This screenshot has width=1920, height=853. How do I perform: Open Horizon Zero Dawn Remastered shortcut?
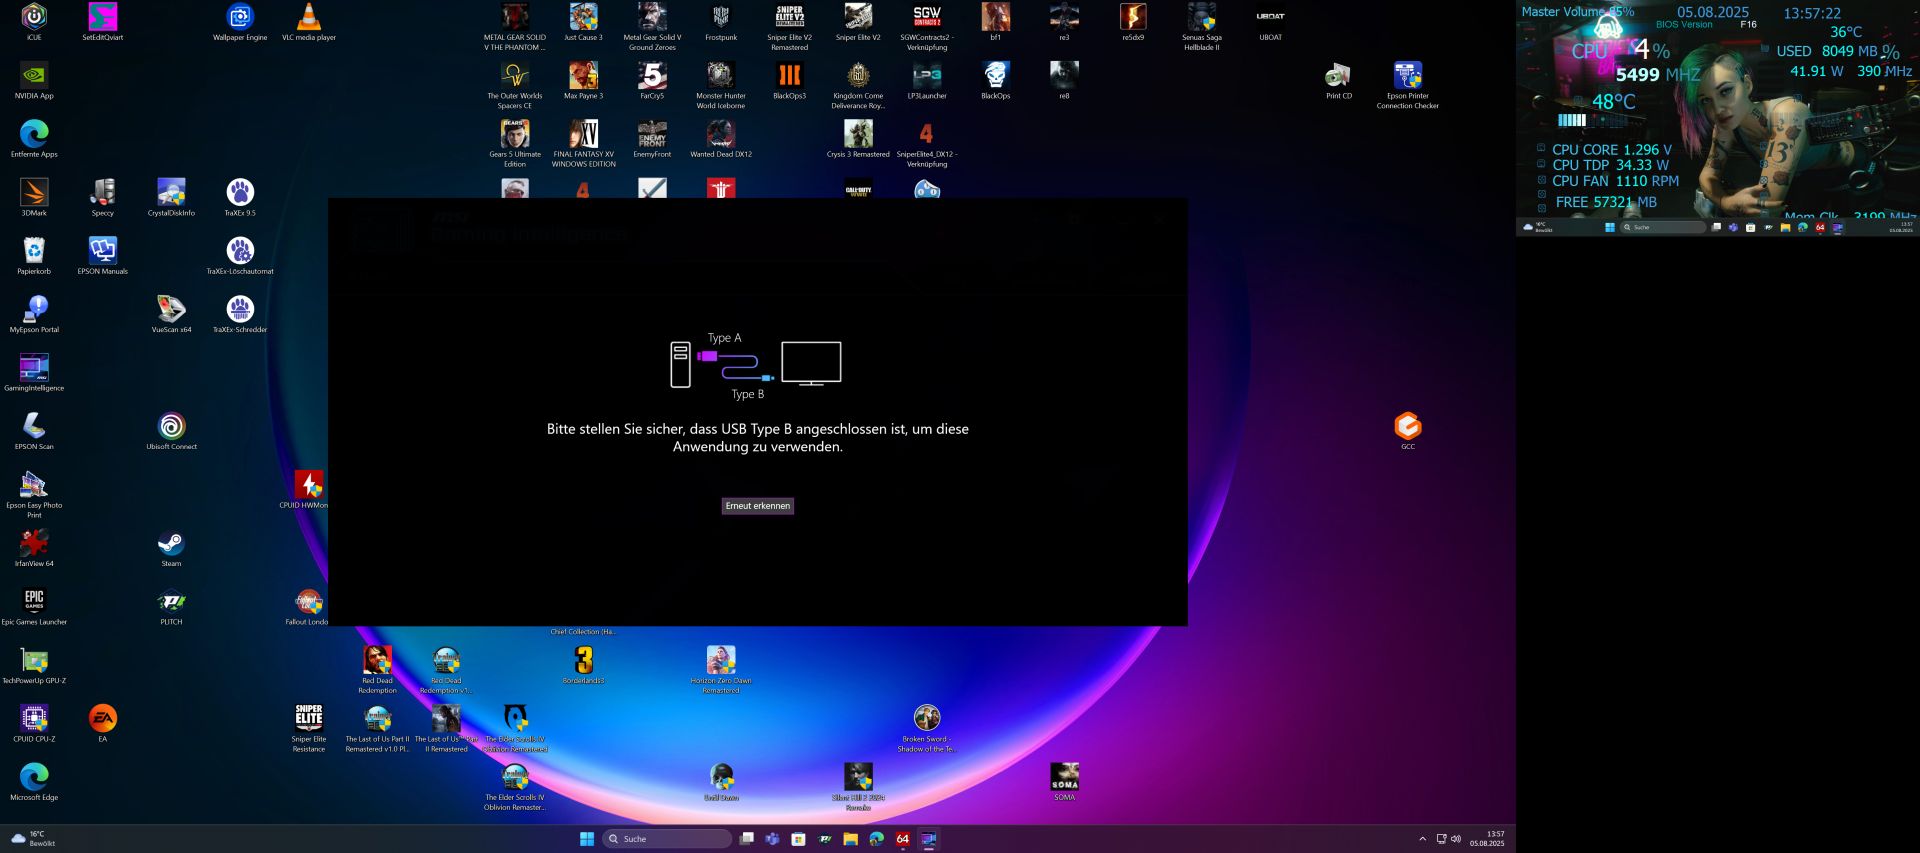(721, 671)
